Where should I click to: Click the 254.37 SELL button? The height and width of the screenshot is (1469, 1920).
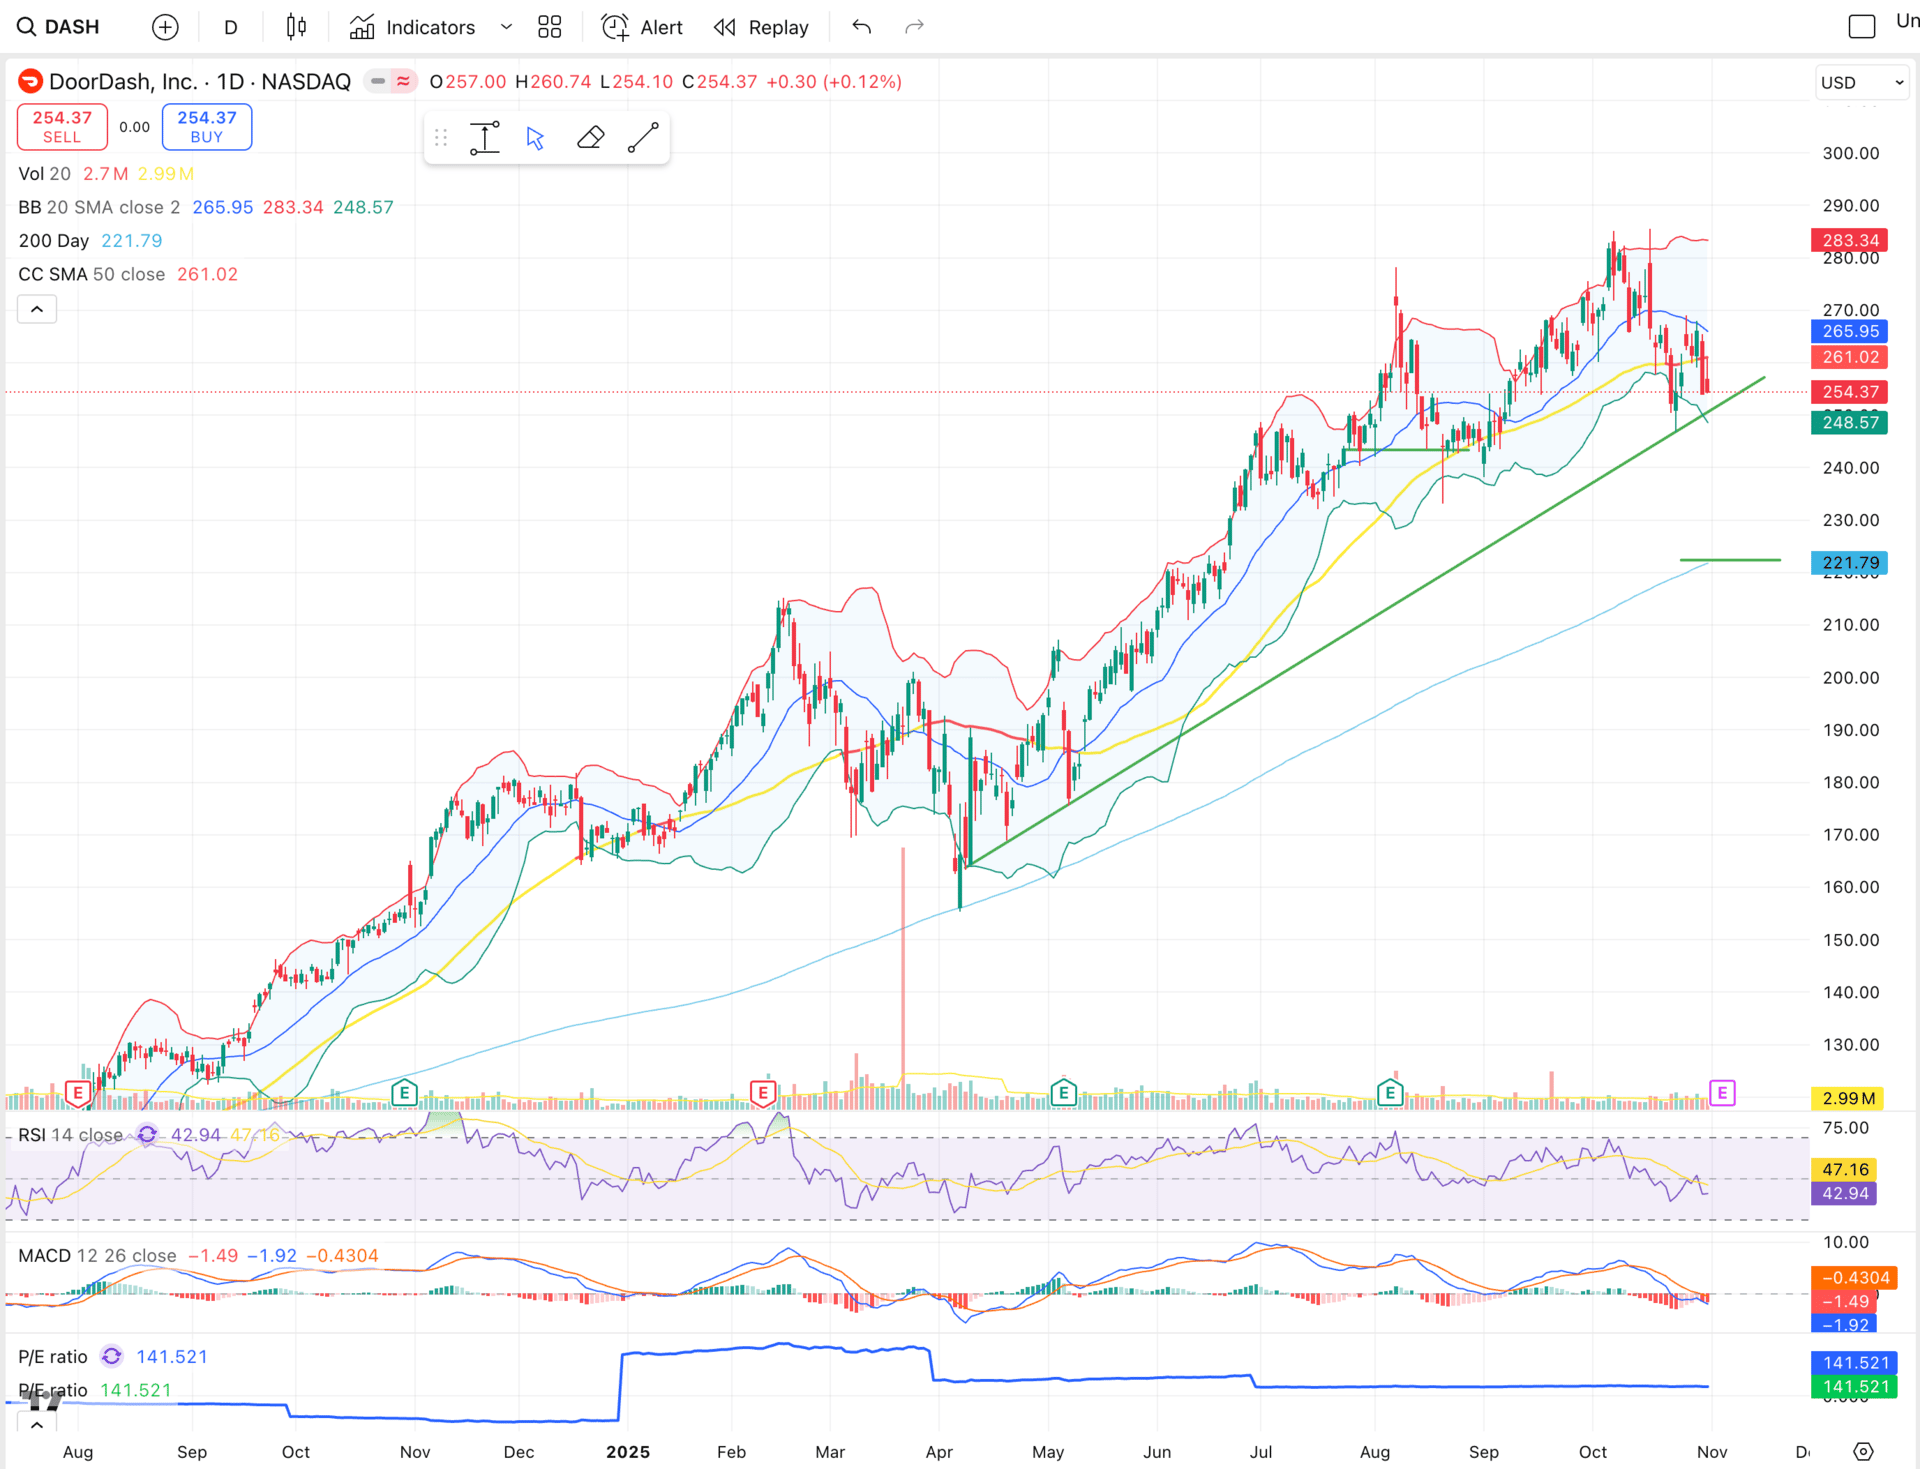tap(62, 127)
